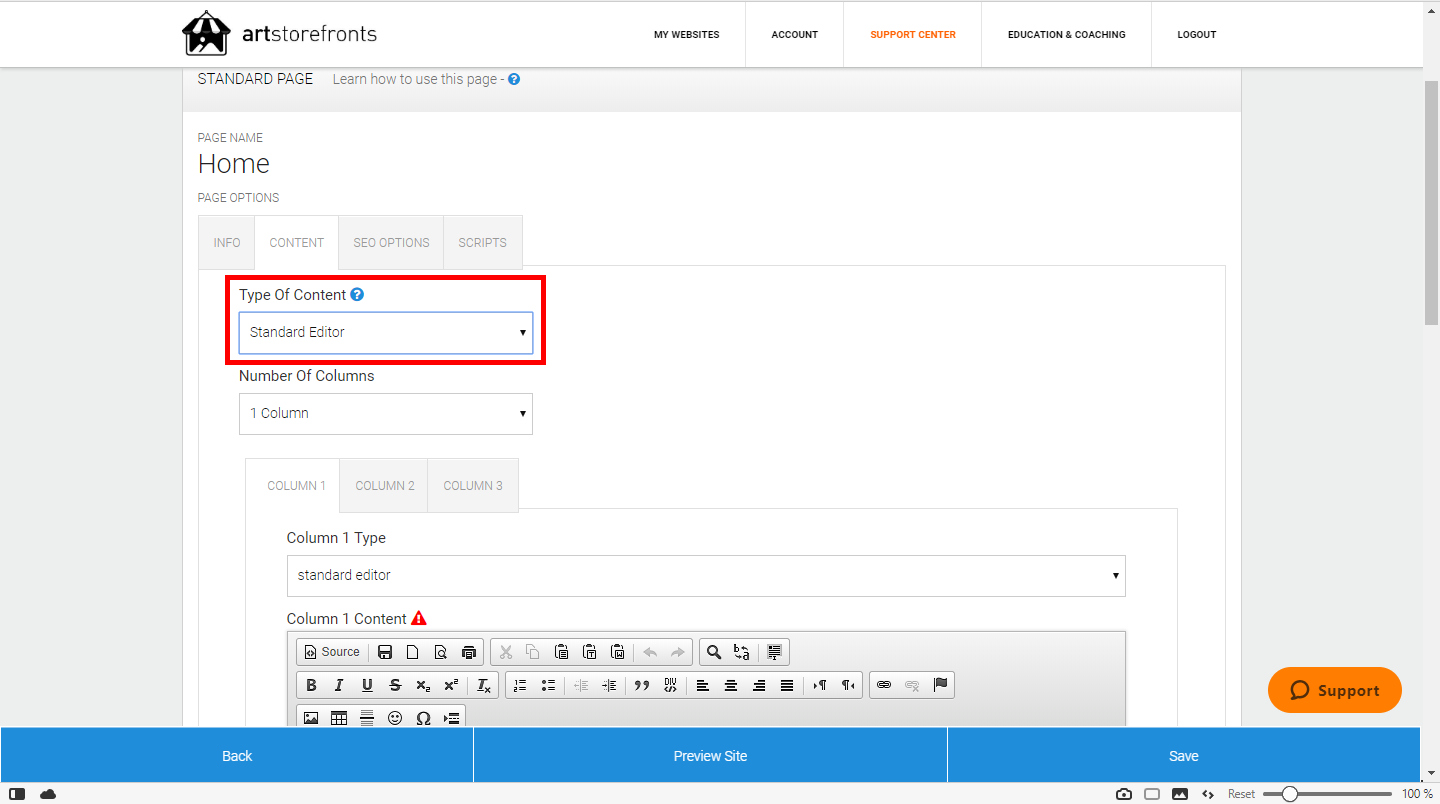Viewport: 1440px width, 804px height.
Task: Switch to the COLUMN 2 tab
Action: (384, 485)
